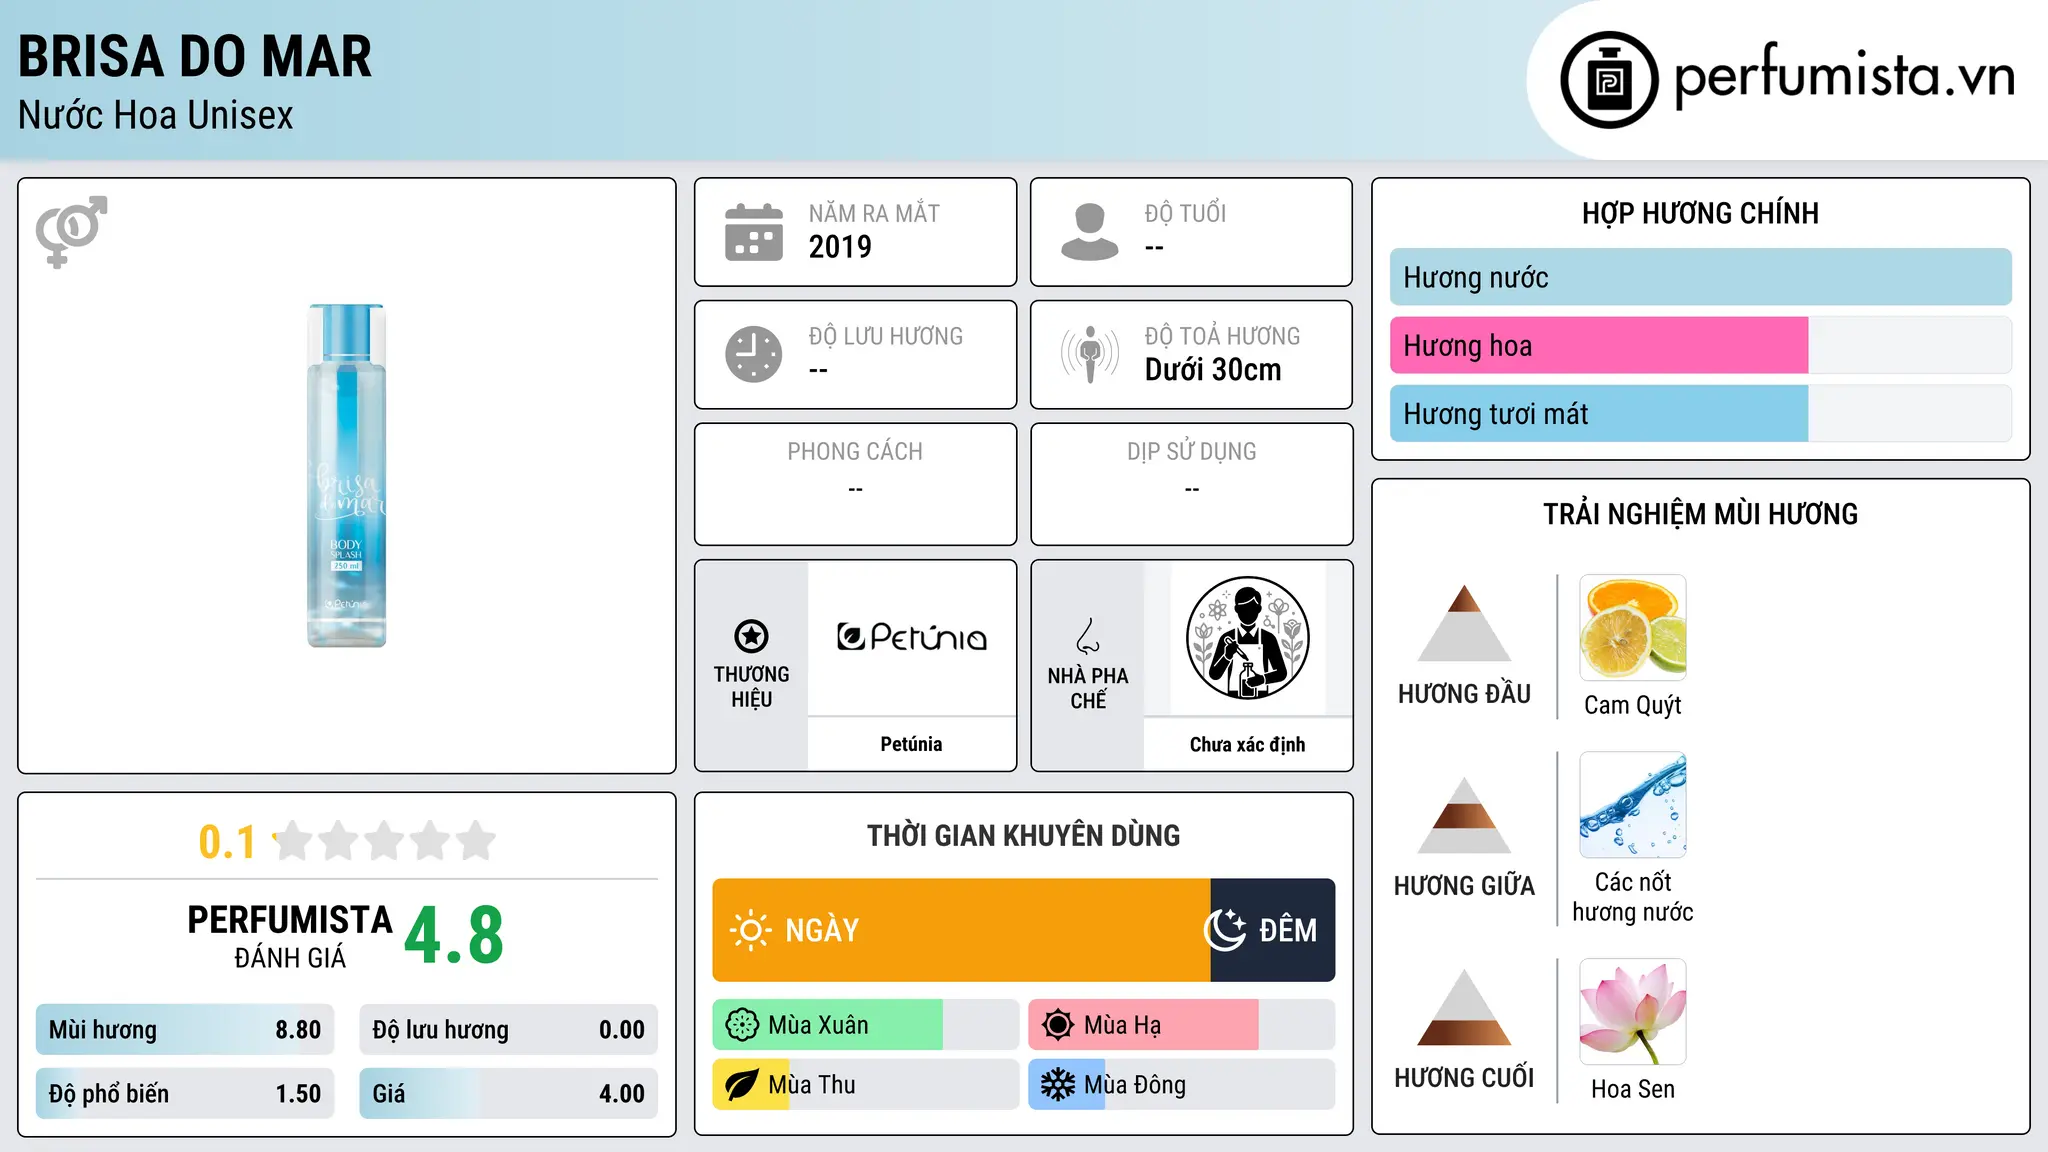Click the sun icon next to Ngày
The image size is (2048, 1152).
pos(750,930)
